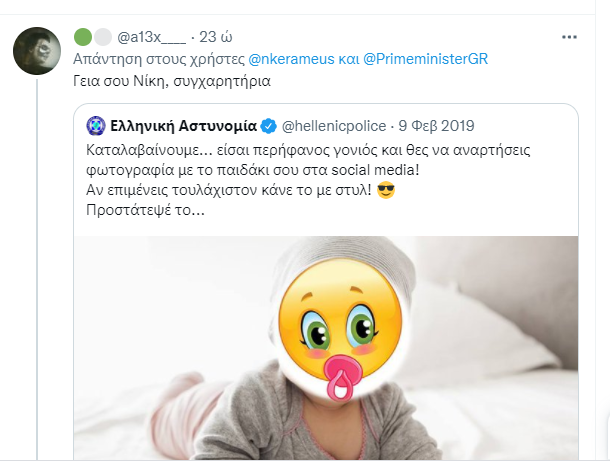
Task: Open the quoted baby photo image
Action: coord(326,348)
